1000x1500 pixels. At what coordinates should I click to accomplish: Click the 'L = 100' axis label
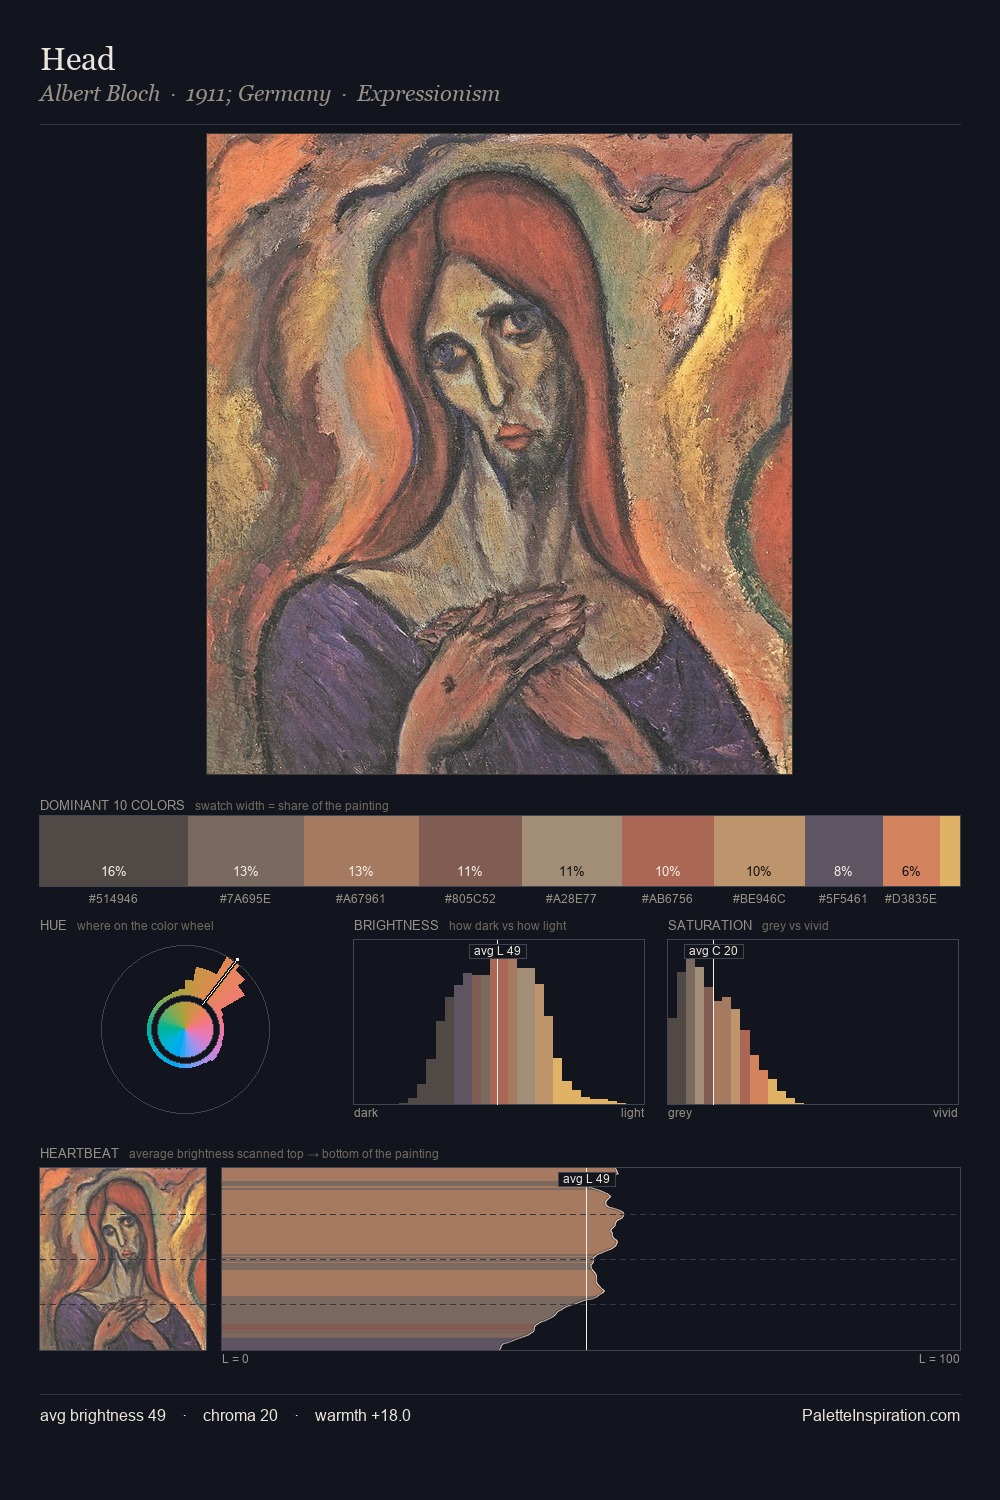[939, 1359]
